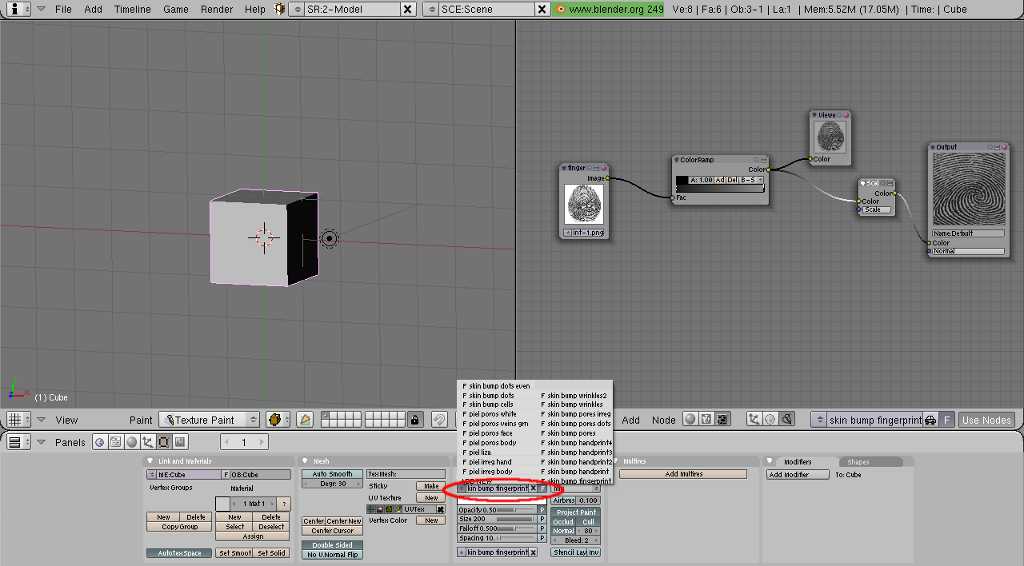
Task: Delete SCE:Scene with X button
Action: pyautogui.click(x=542, y=9)
